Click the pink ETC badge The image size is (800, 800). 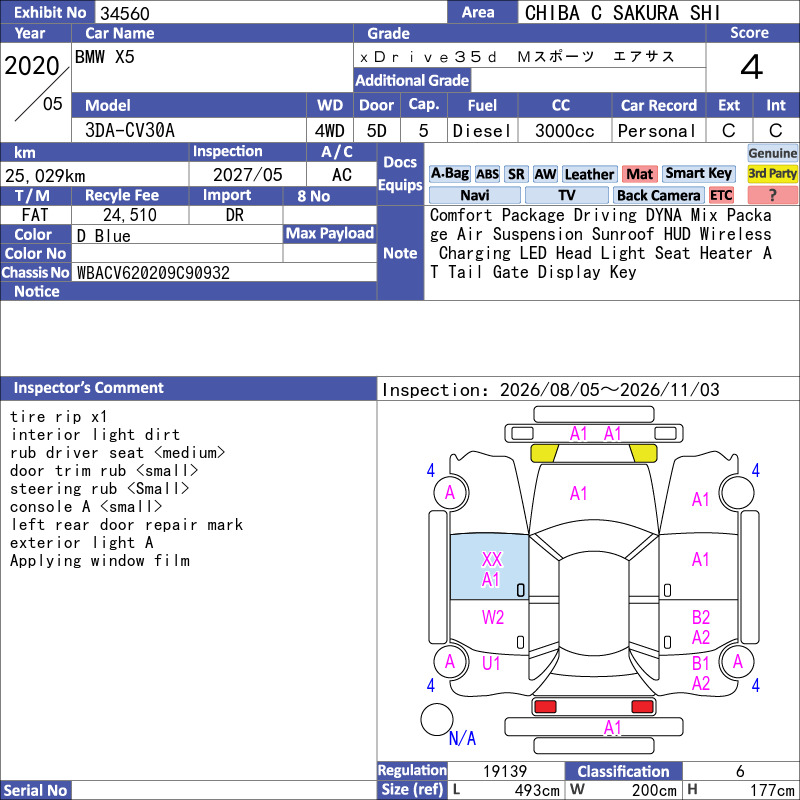720,195
